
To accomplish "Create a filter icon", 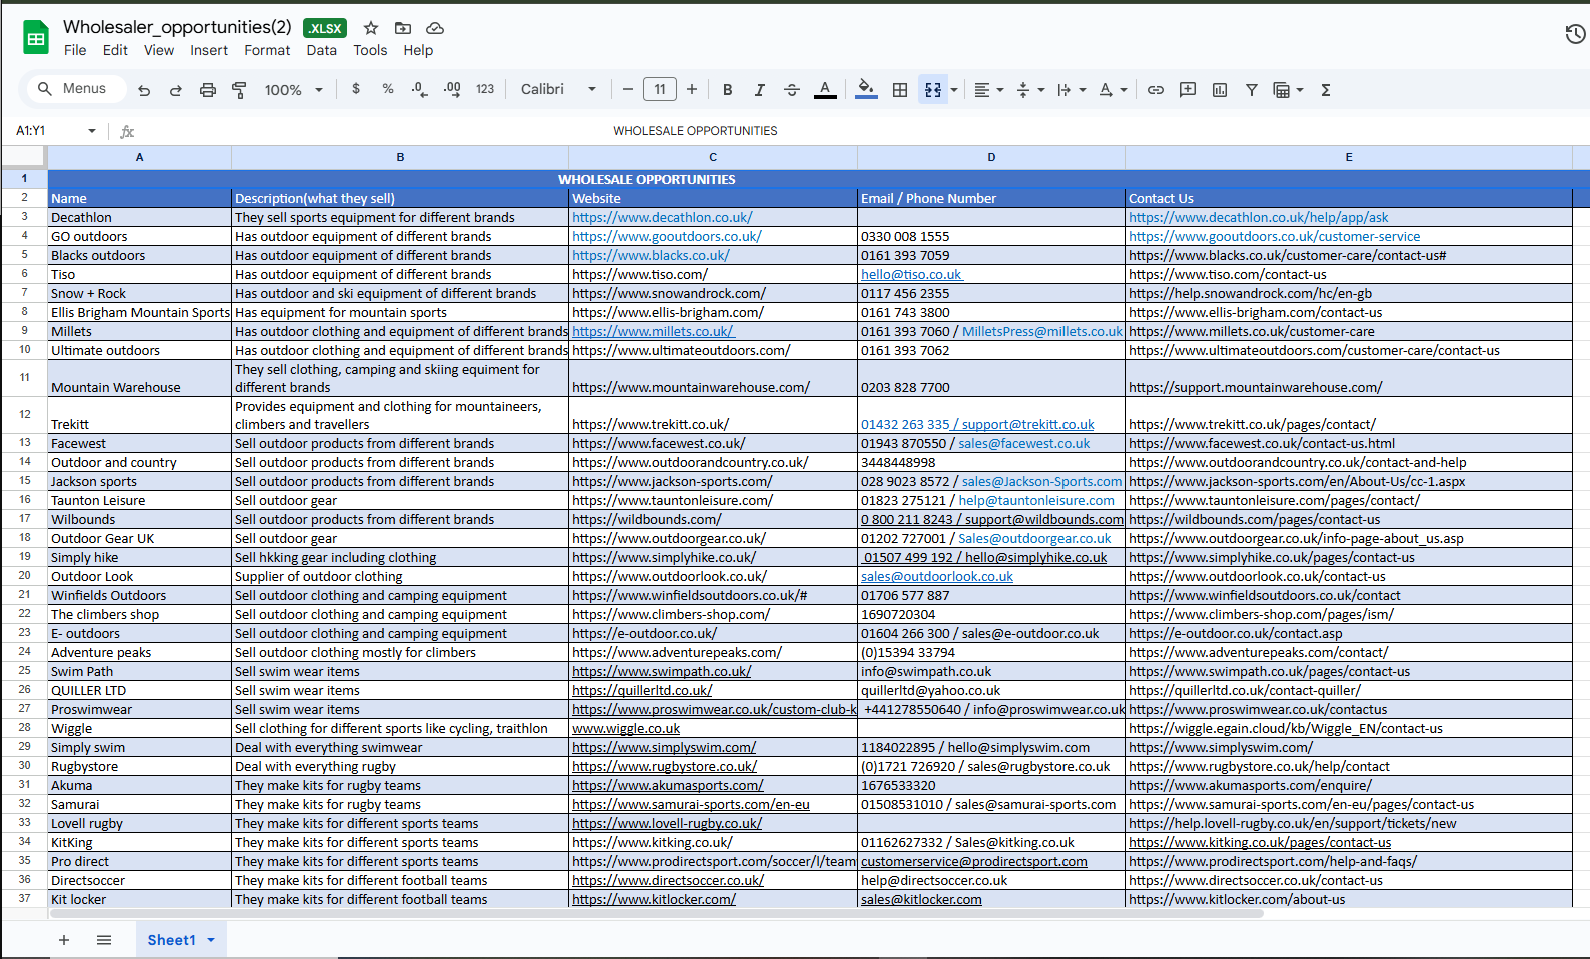I will pyautogui.click(x=1252, y=90).
